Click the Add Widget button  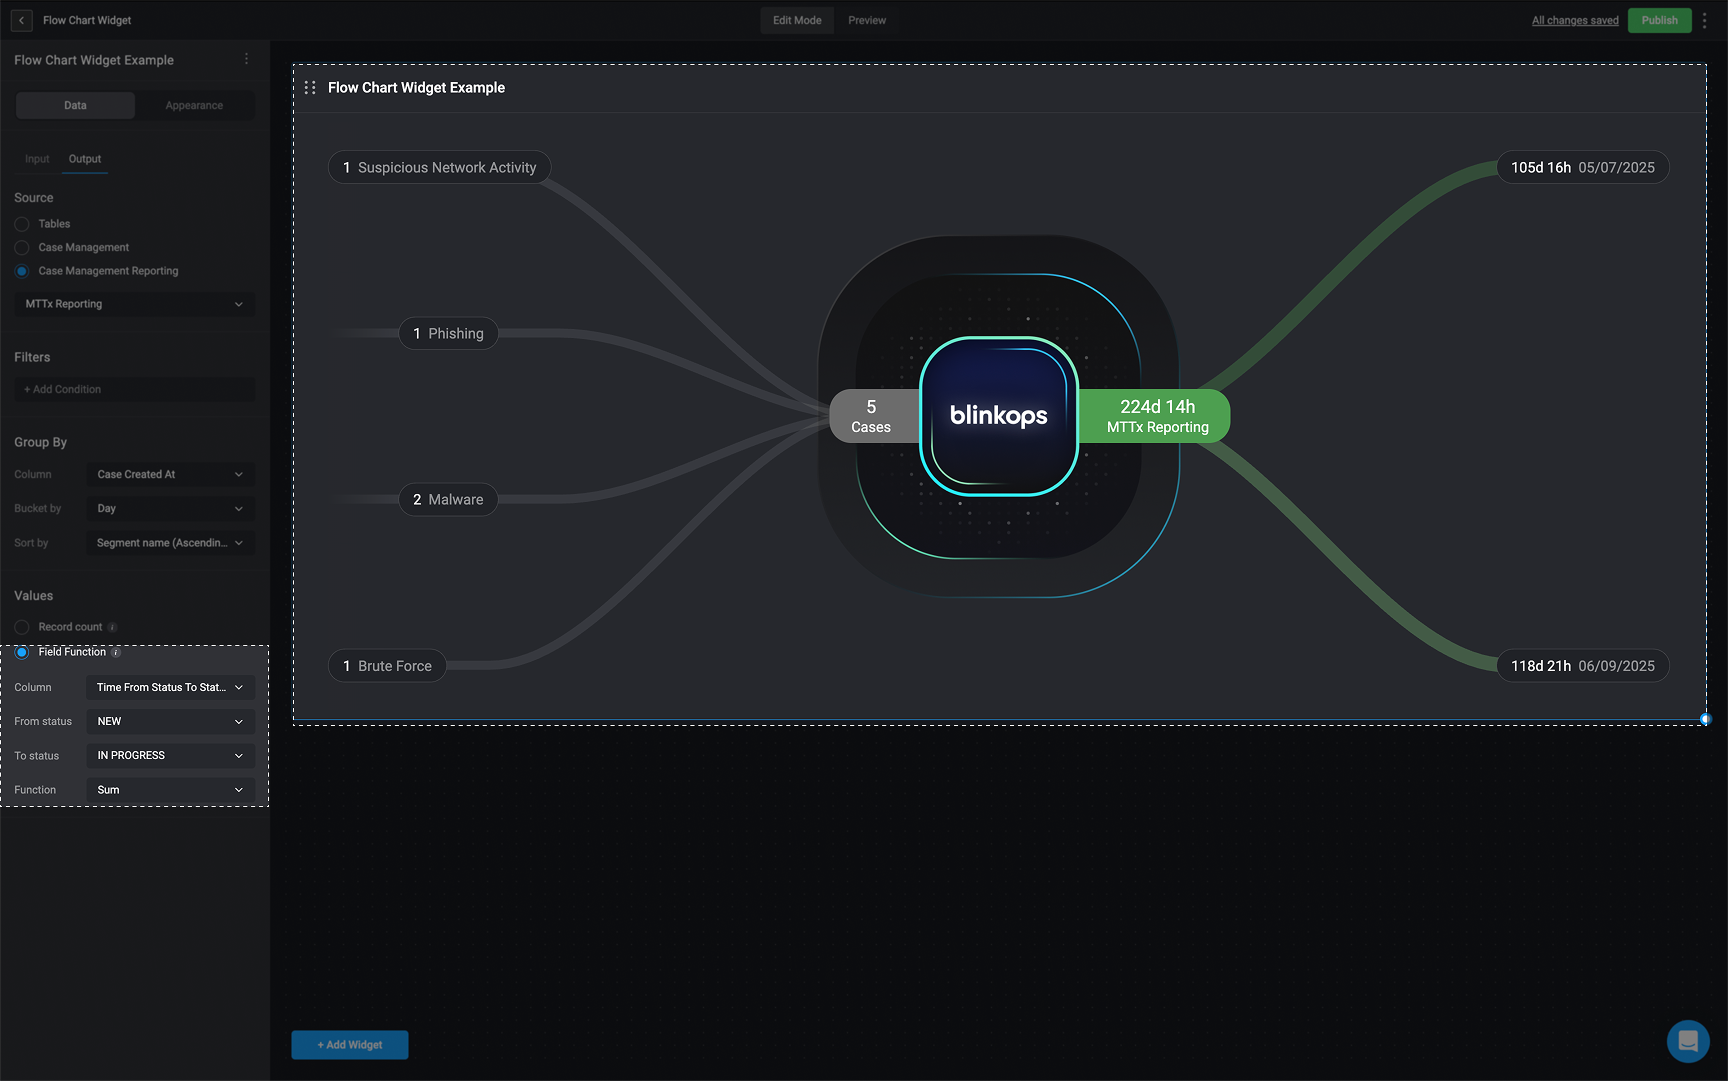point(350,1045)
